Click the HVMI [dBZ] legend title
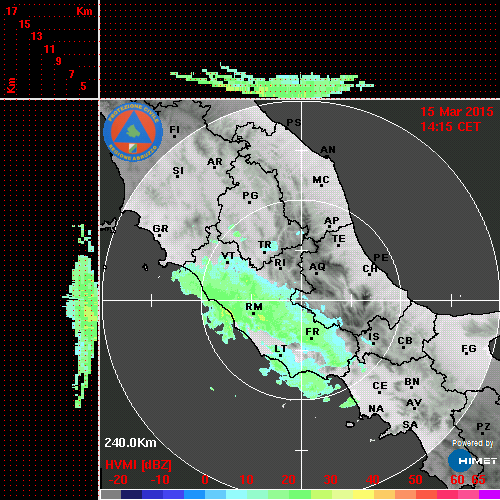 point(138,465)
